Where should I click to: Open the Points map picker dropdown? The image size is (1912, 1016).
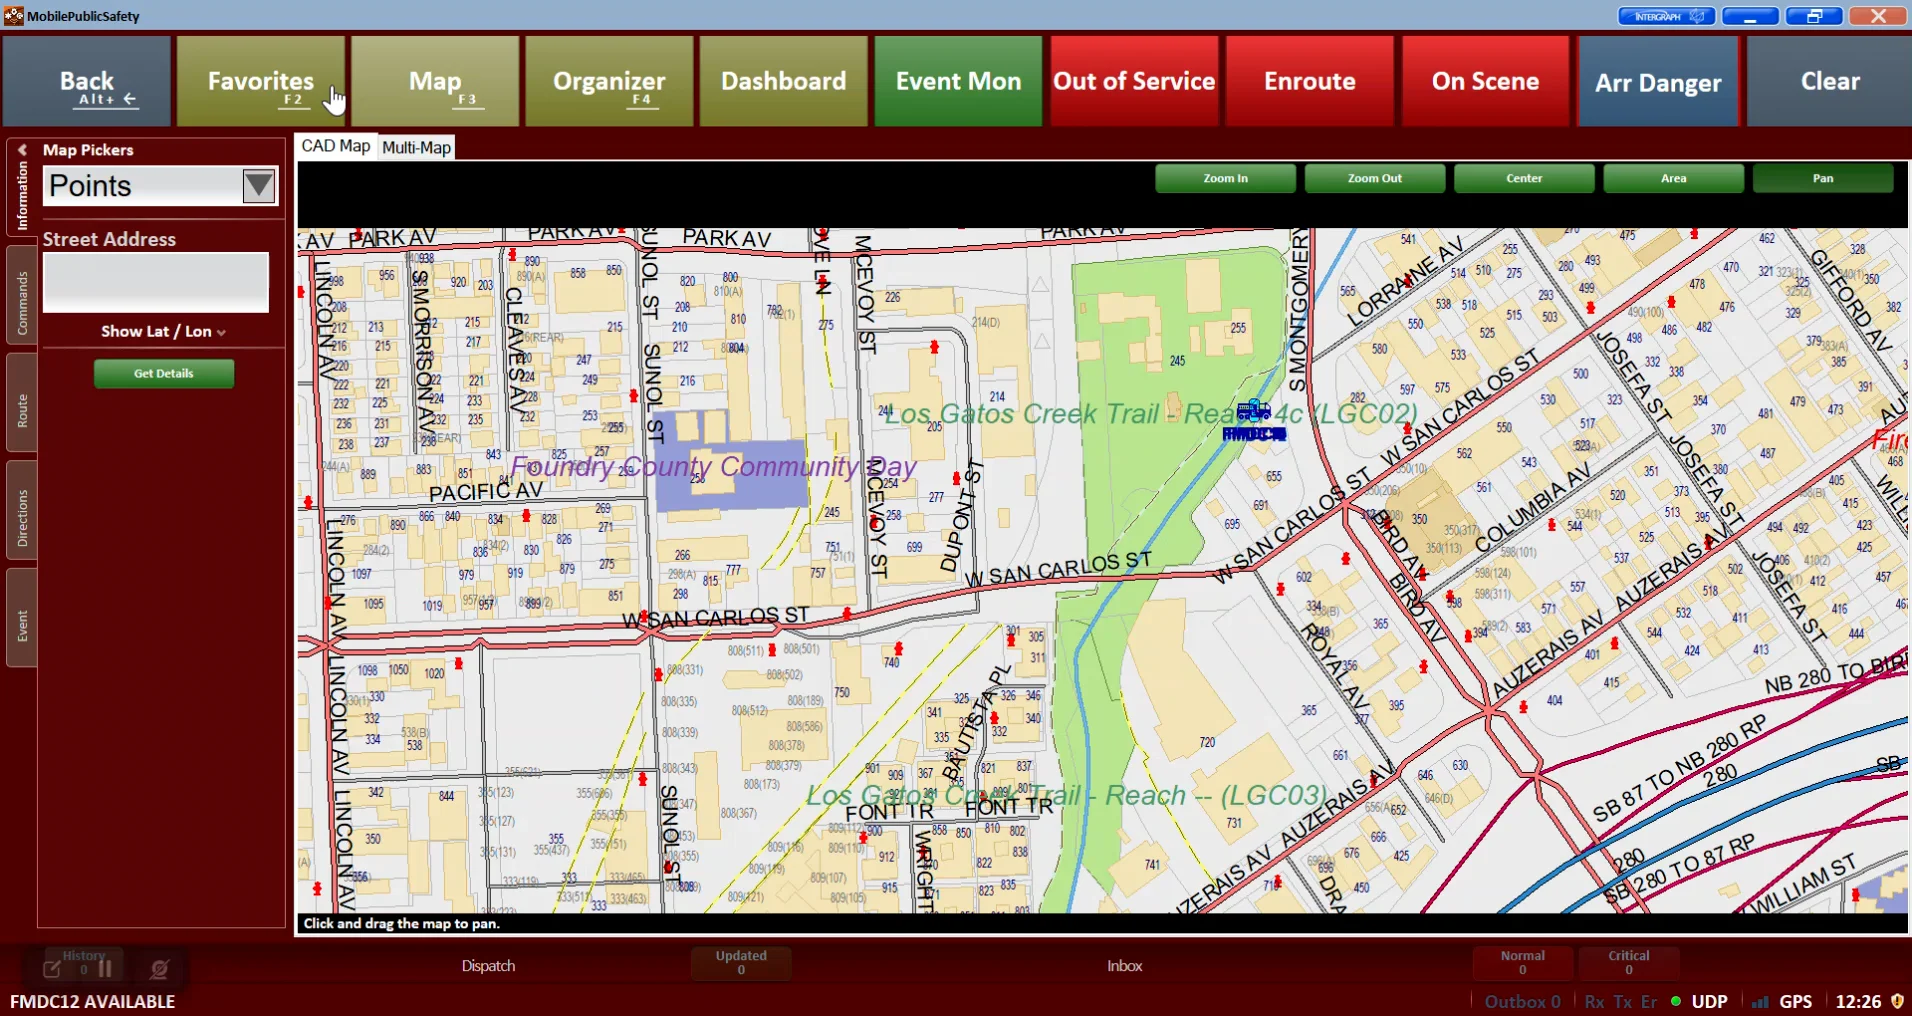point(258,186)
